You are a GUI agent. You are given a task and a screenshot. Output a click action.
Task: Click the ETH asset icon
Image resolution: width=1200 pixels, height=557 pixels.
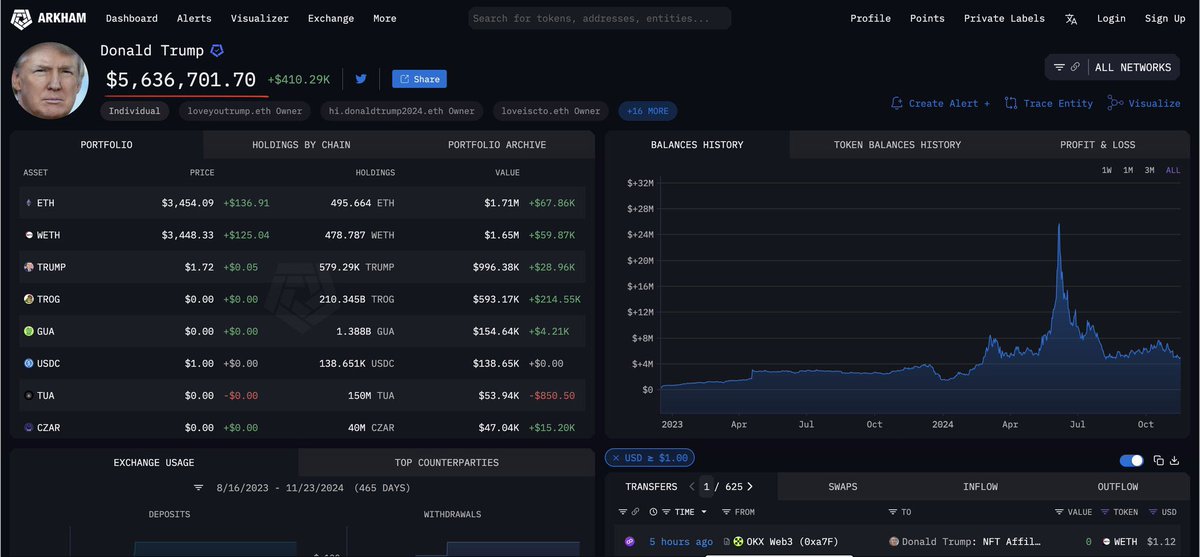tap(28, 203)
